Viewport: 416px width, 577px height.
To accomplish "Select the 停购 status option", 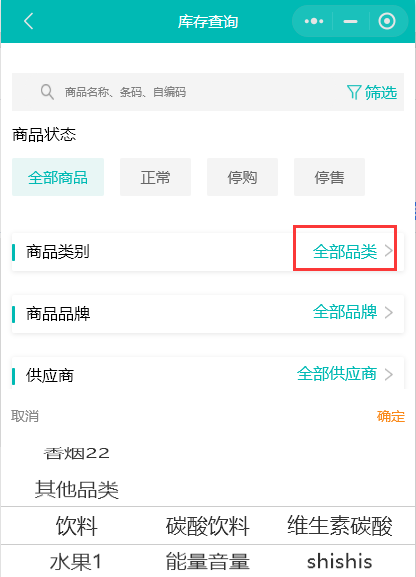I will (242, 177).
